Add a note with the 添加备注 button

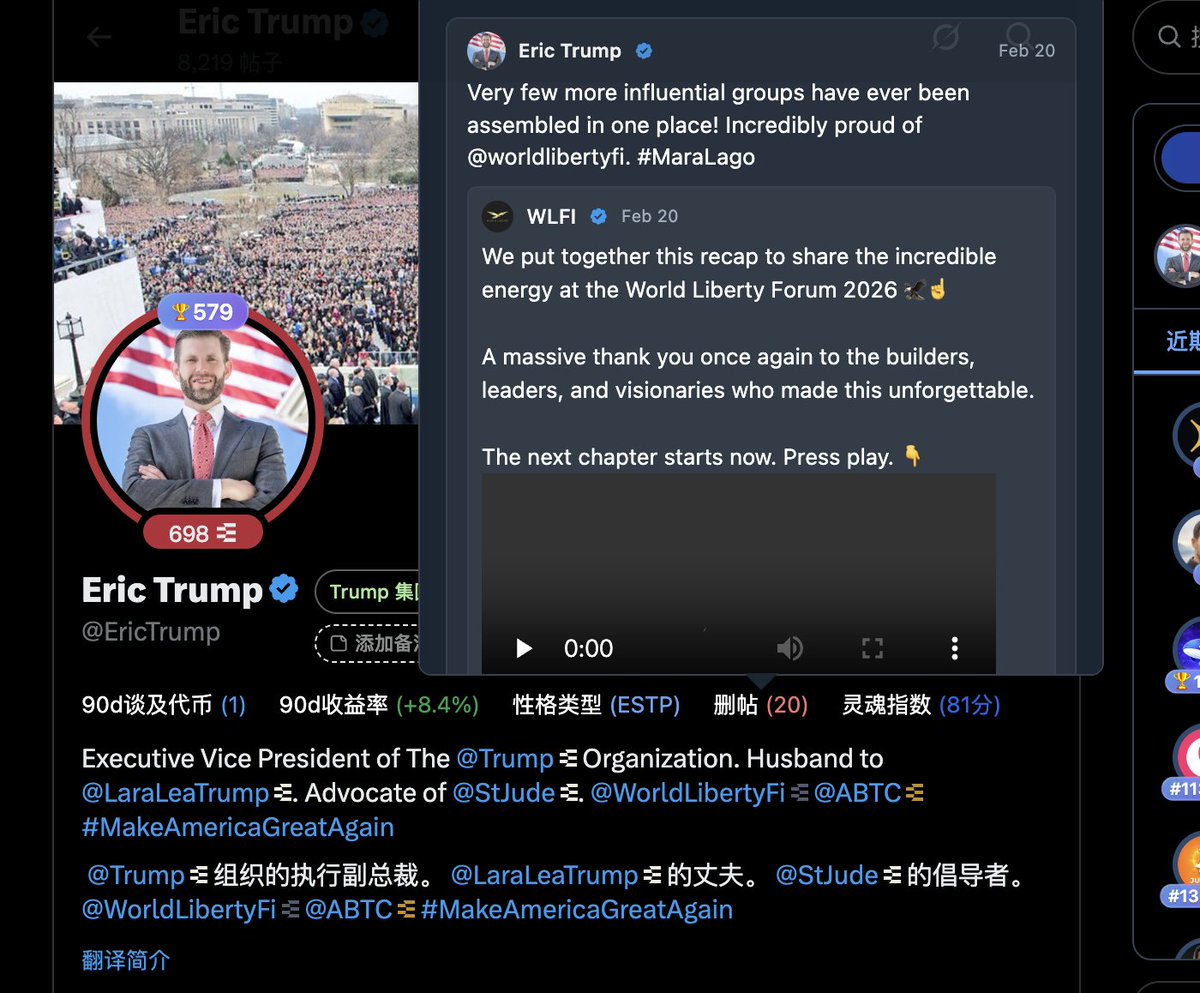368,643
